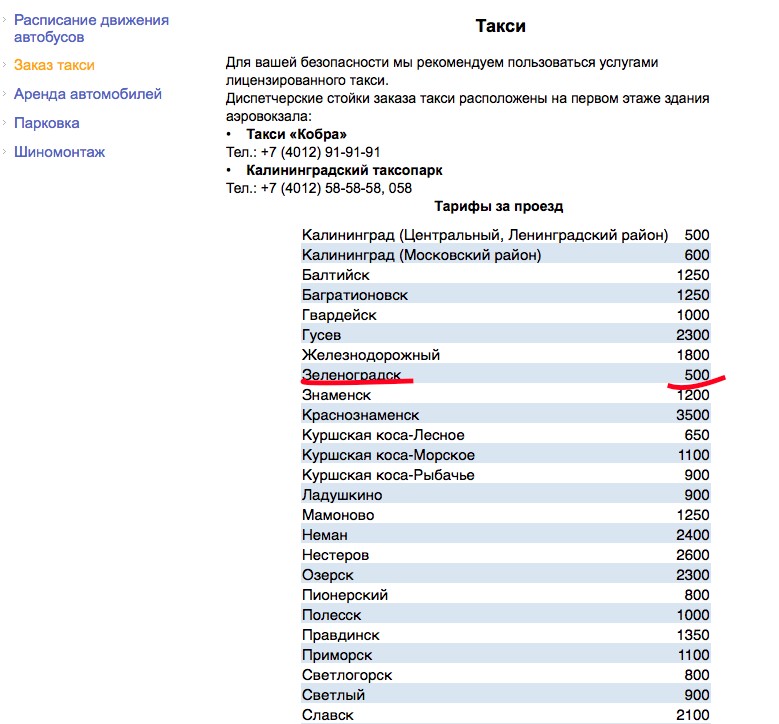Click the 3500 fare for Краснознаменск
The image size is (779, 724).
point(692,415)
